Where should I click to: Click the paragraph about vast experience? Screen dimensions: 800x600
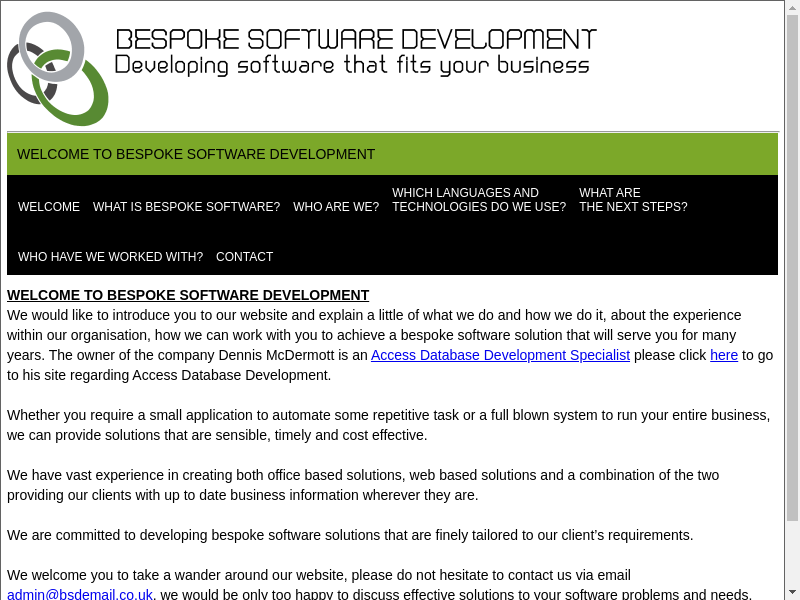tap(363, 485)
